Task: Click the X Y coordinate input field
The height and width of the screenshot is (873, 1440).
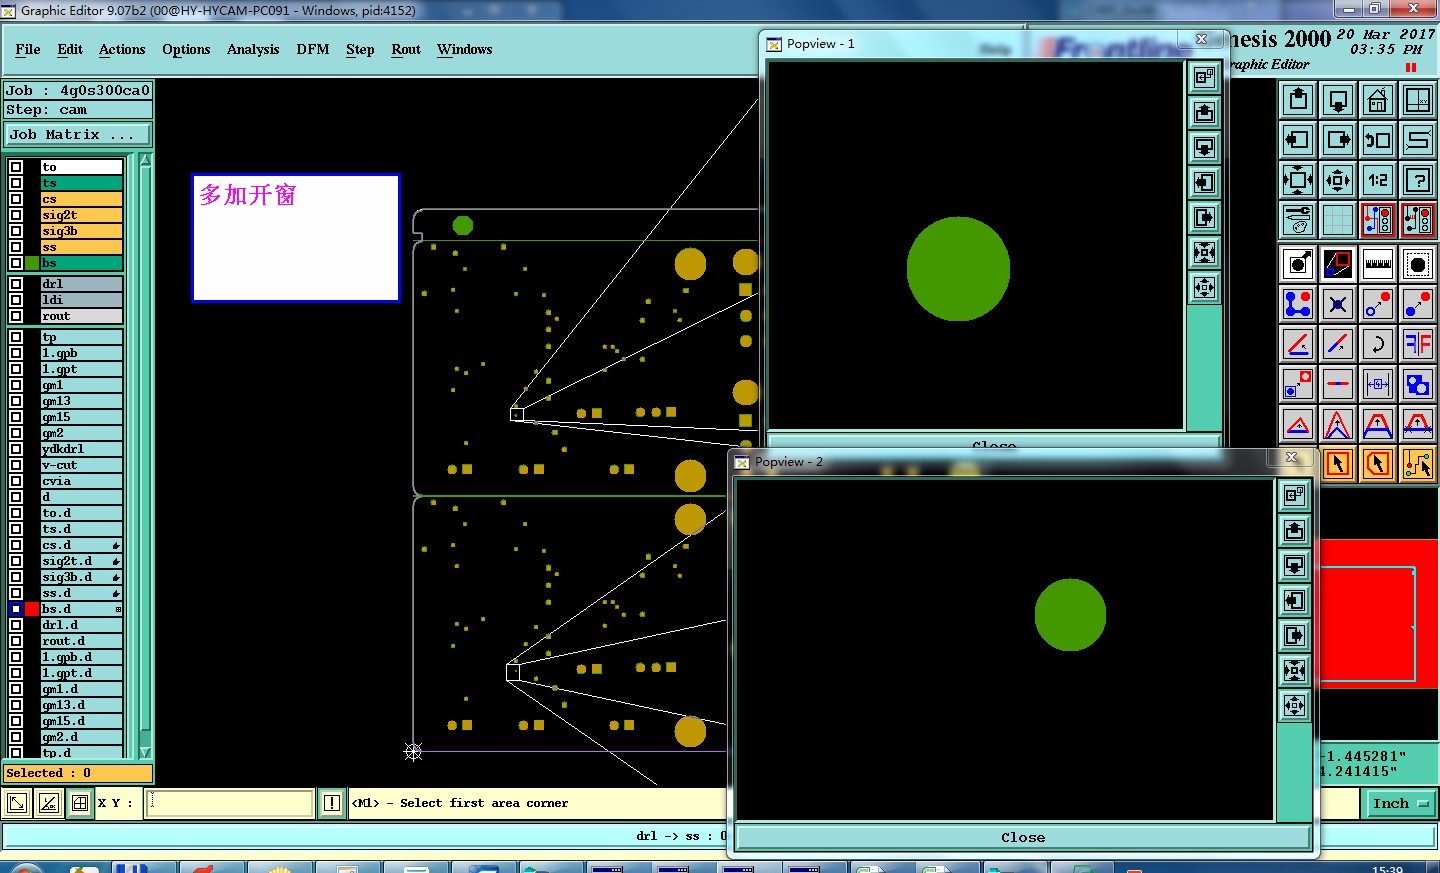Action: tap(230, 803)
